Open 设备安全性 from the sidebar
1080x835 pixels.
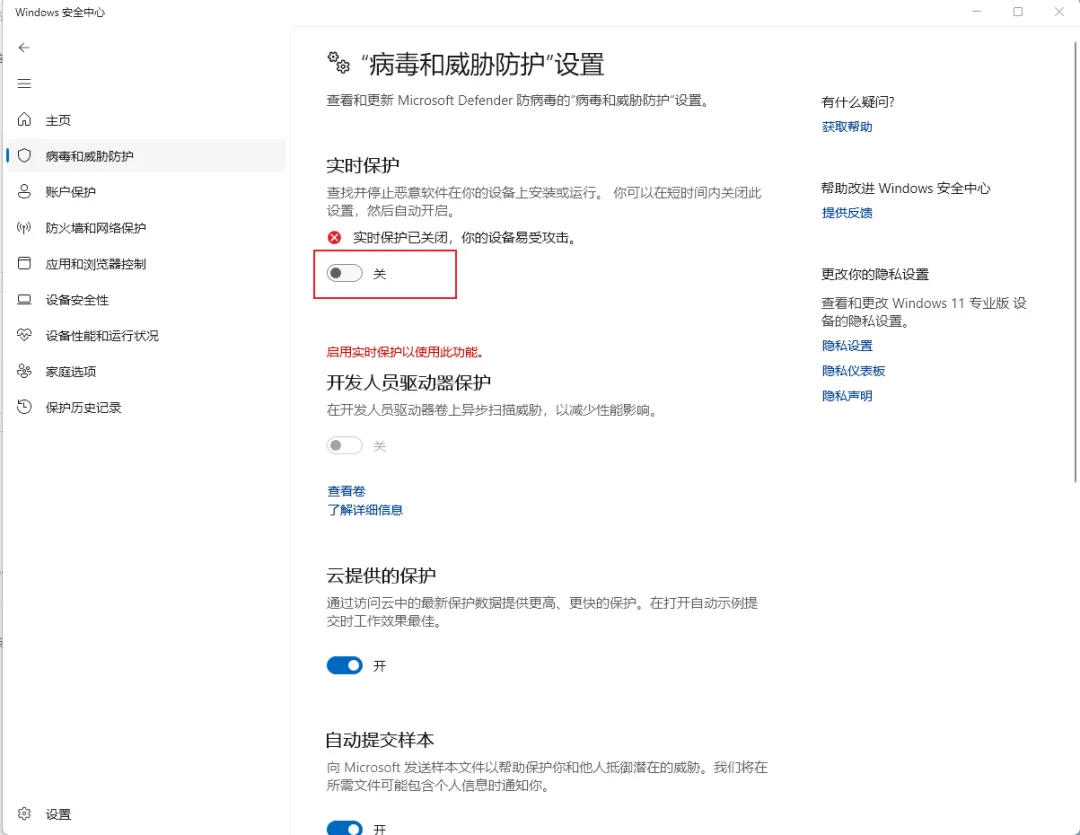[146, 299]
